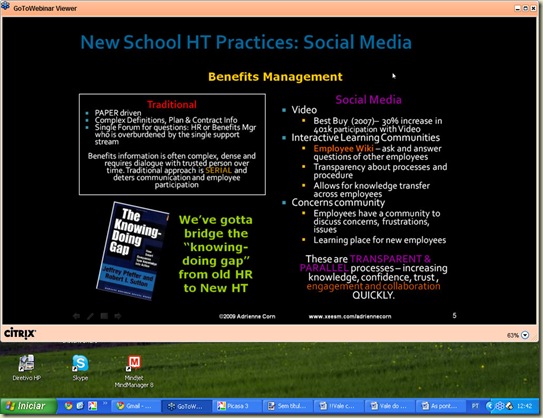Open the Sem títul... taskbar window

click(x=288, y=406)
